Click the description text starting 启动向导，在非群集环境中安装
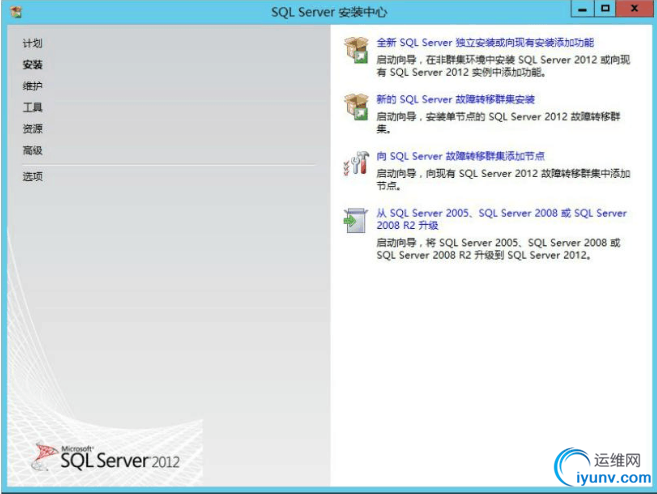This screenshot has width=657, height=494. point(503,66)
